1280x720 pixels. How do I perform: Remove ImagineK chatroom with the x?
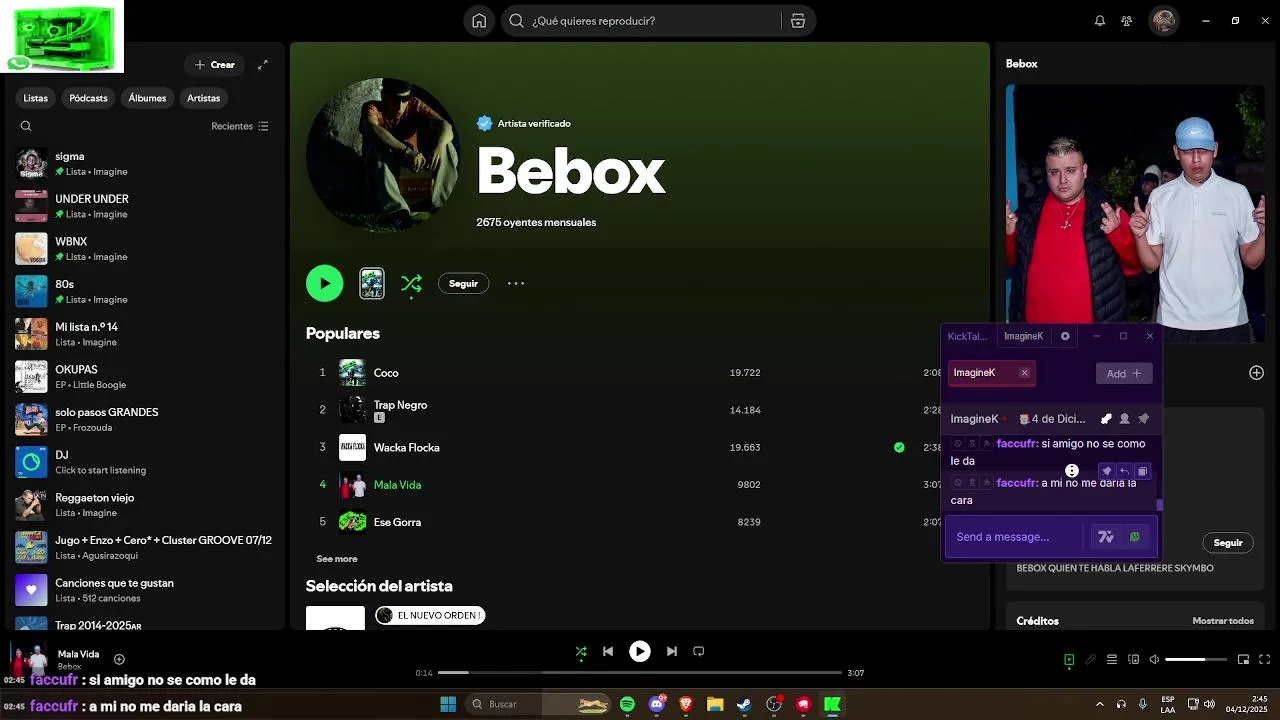[1024, 373]
